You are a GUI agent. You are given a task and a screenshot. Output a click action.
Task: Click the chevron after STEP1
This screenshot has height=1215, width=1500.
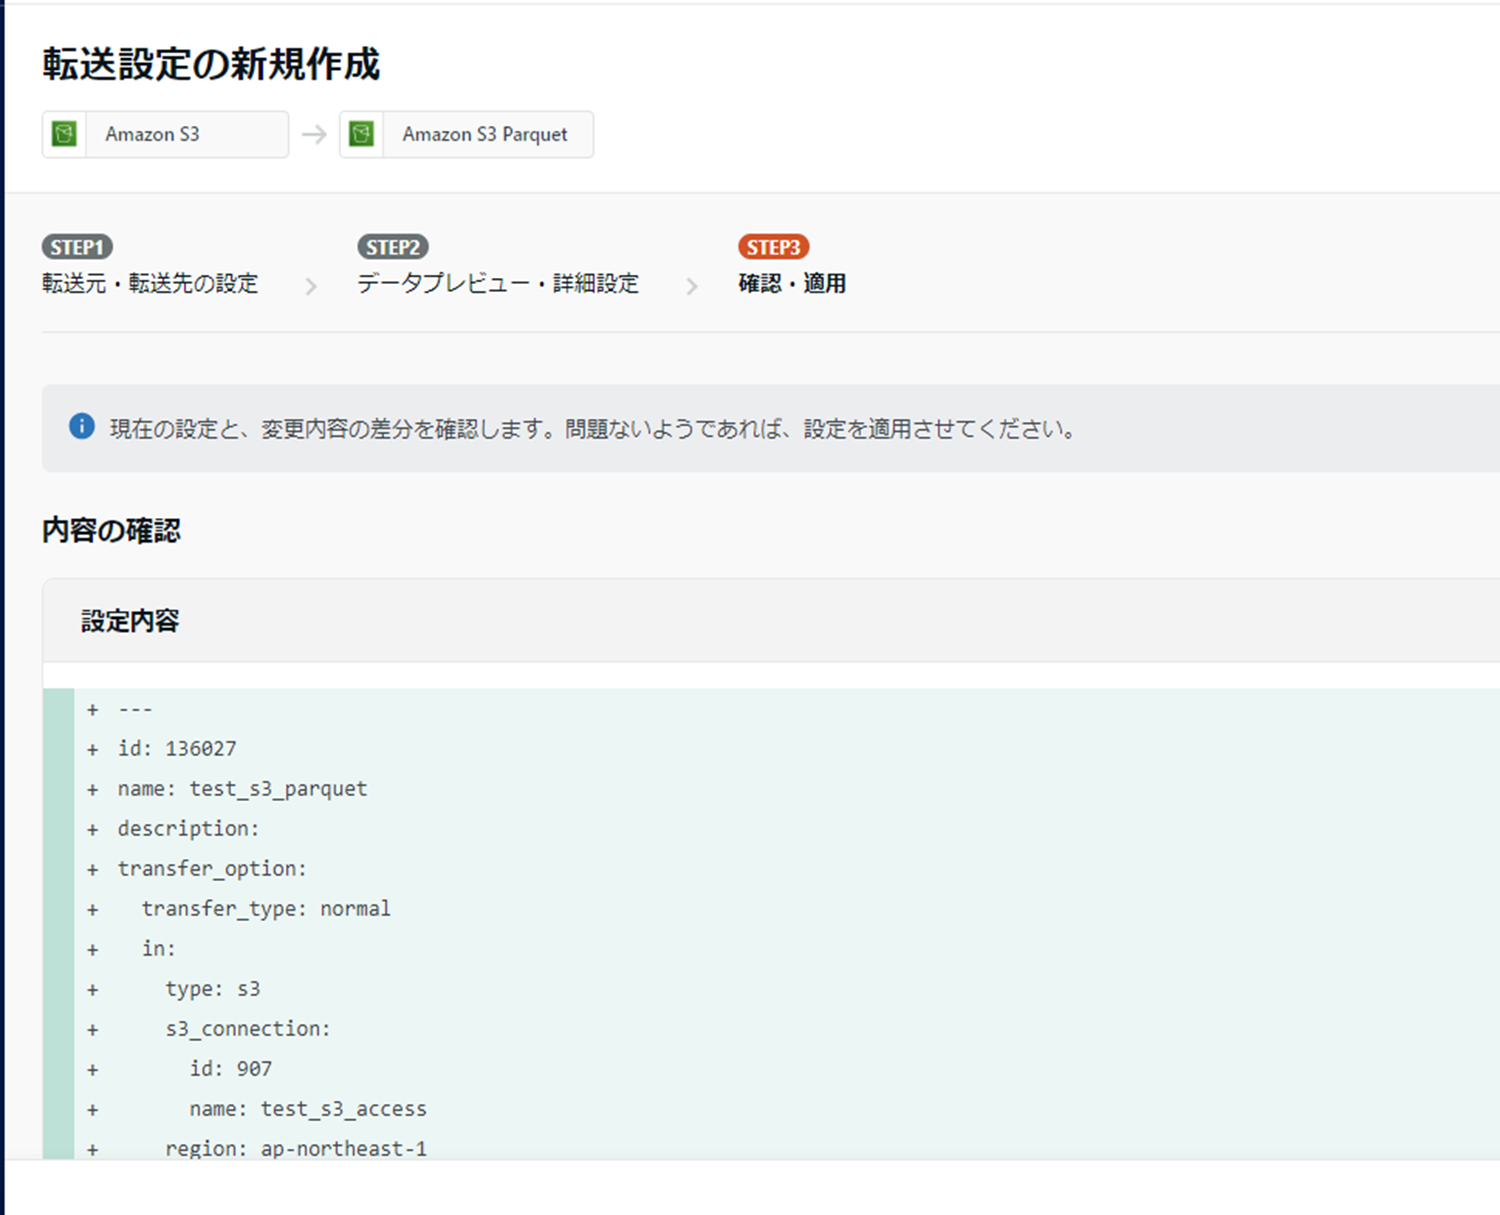click(x=311, y=287)
